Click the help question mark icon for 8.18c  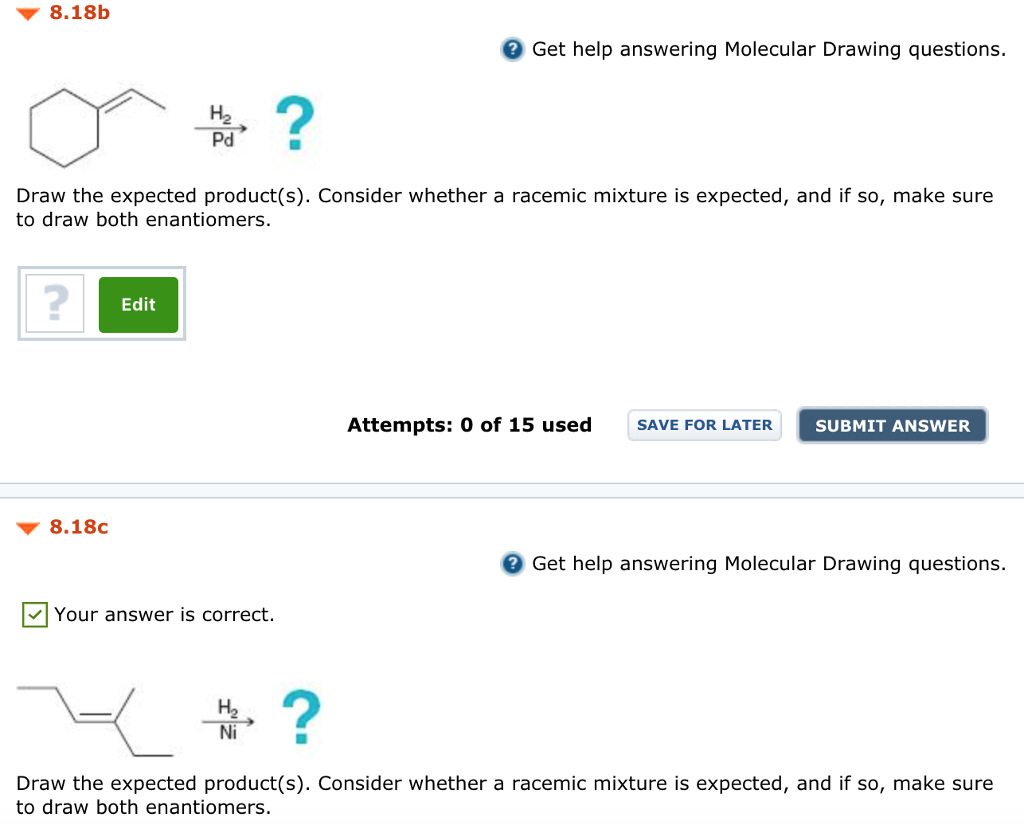tap(512, 563)
